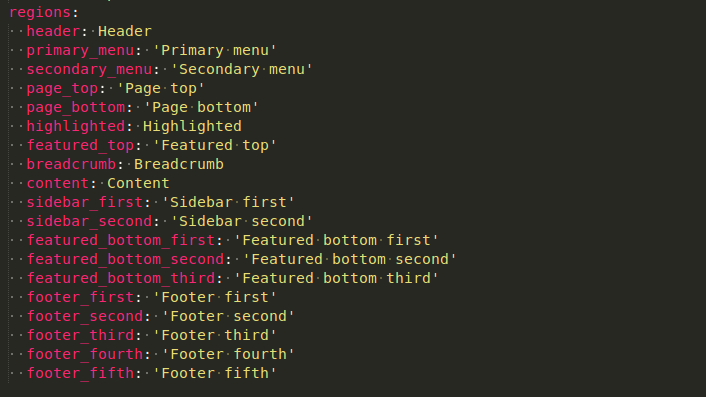Click the 'Footer second' value
The image size is (706, 397).
click(x=228, y=316)
